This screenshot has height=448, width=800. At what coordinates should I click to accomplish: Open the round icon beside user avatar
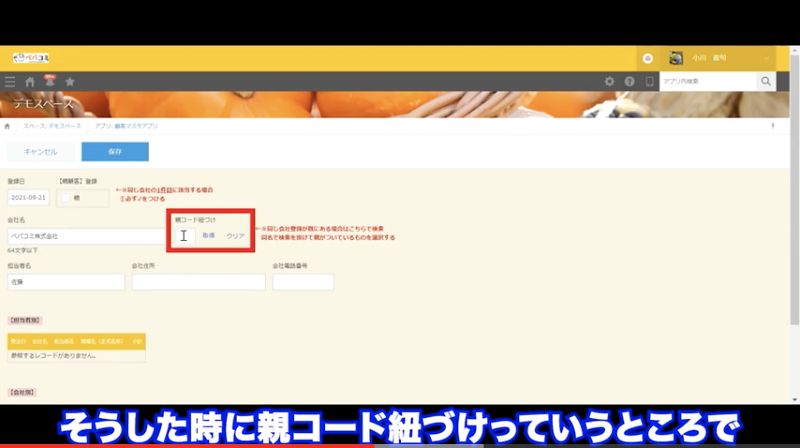point(648,58)
